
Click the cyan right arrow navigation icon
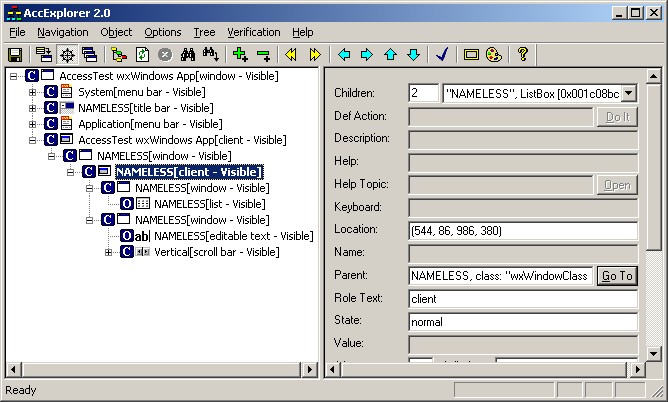pyautogui.click(x=366, y=54)
